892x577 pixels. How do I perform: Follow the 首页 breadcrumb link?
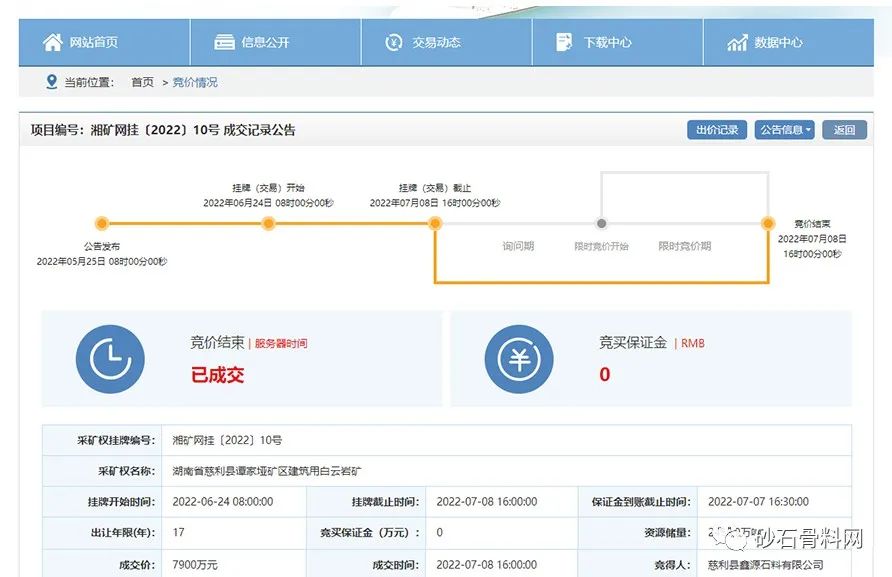142,82
